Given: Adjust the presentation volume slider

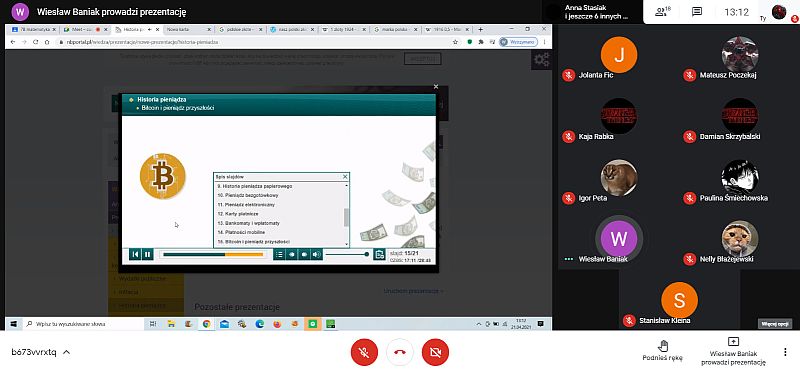Looking at the screenshot, I should [x=347, y=254].
